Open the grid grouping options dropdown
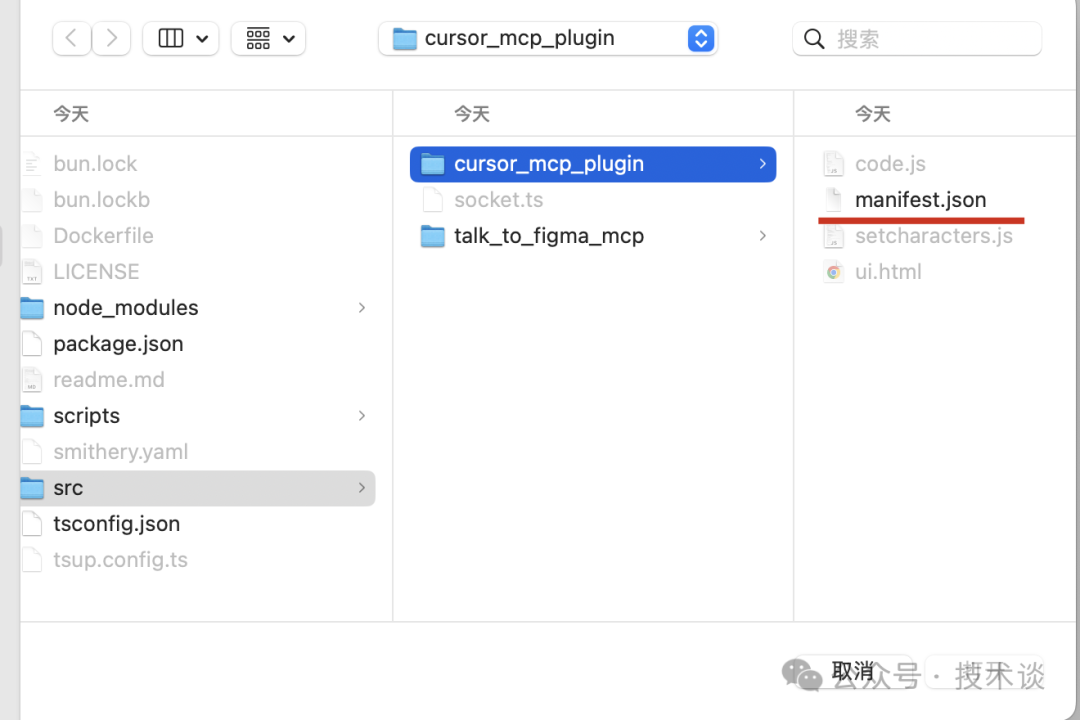 (x=269, y=39)
